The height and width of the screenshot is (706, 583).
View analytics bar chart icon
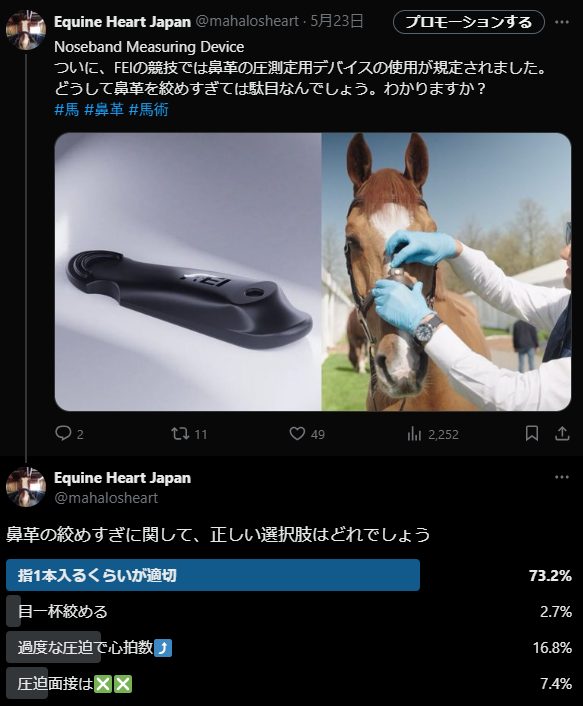click(414, 434)
